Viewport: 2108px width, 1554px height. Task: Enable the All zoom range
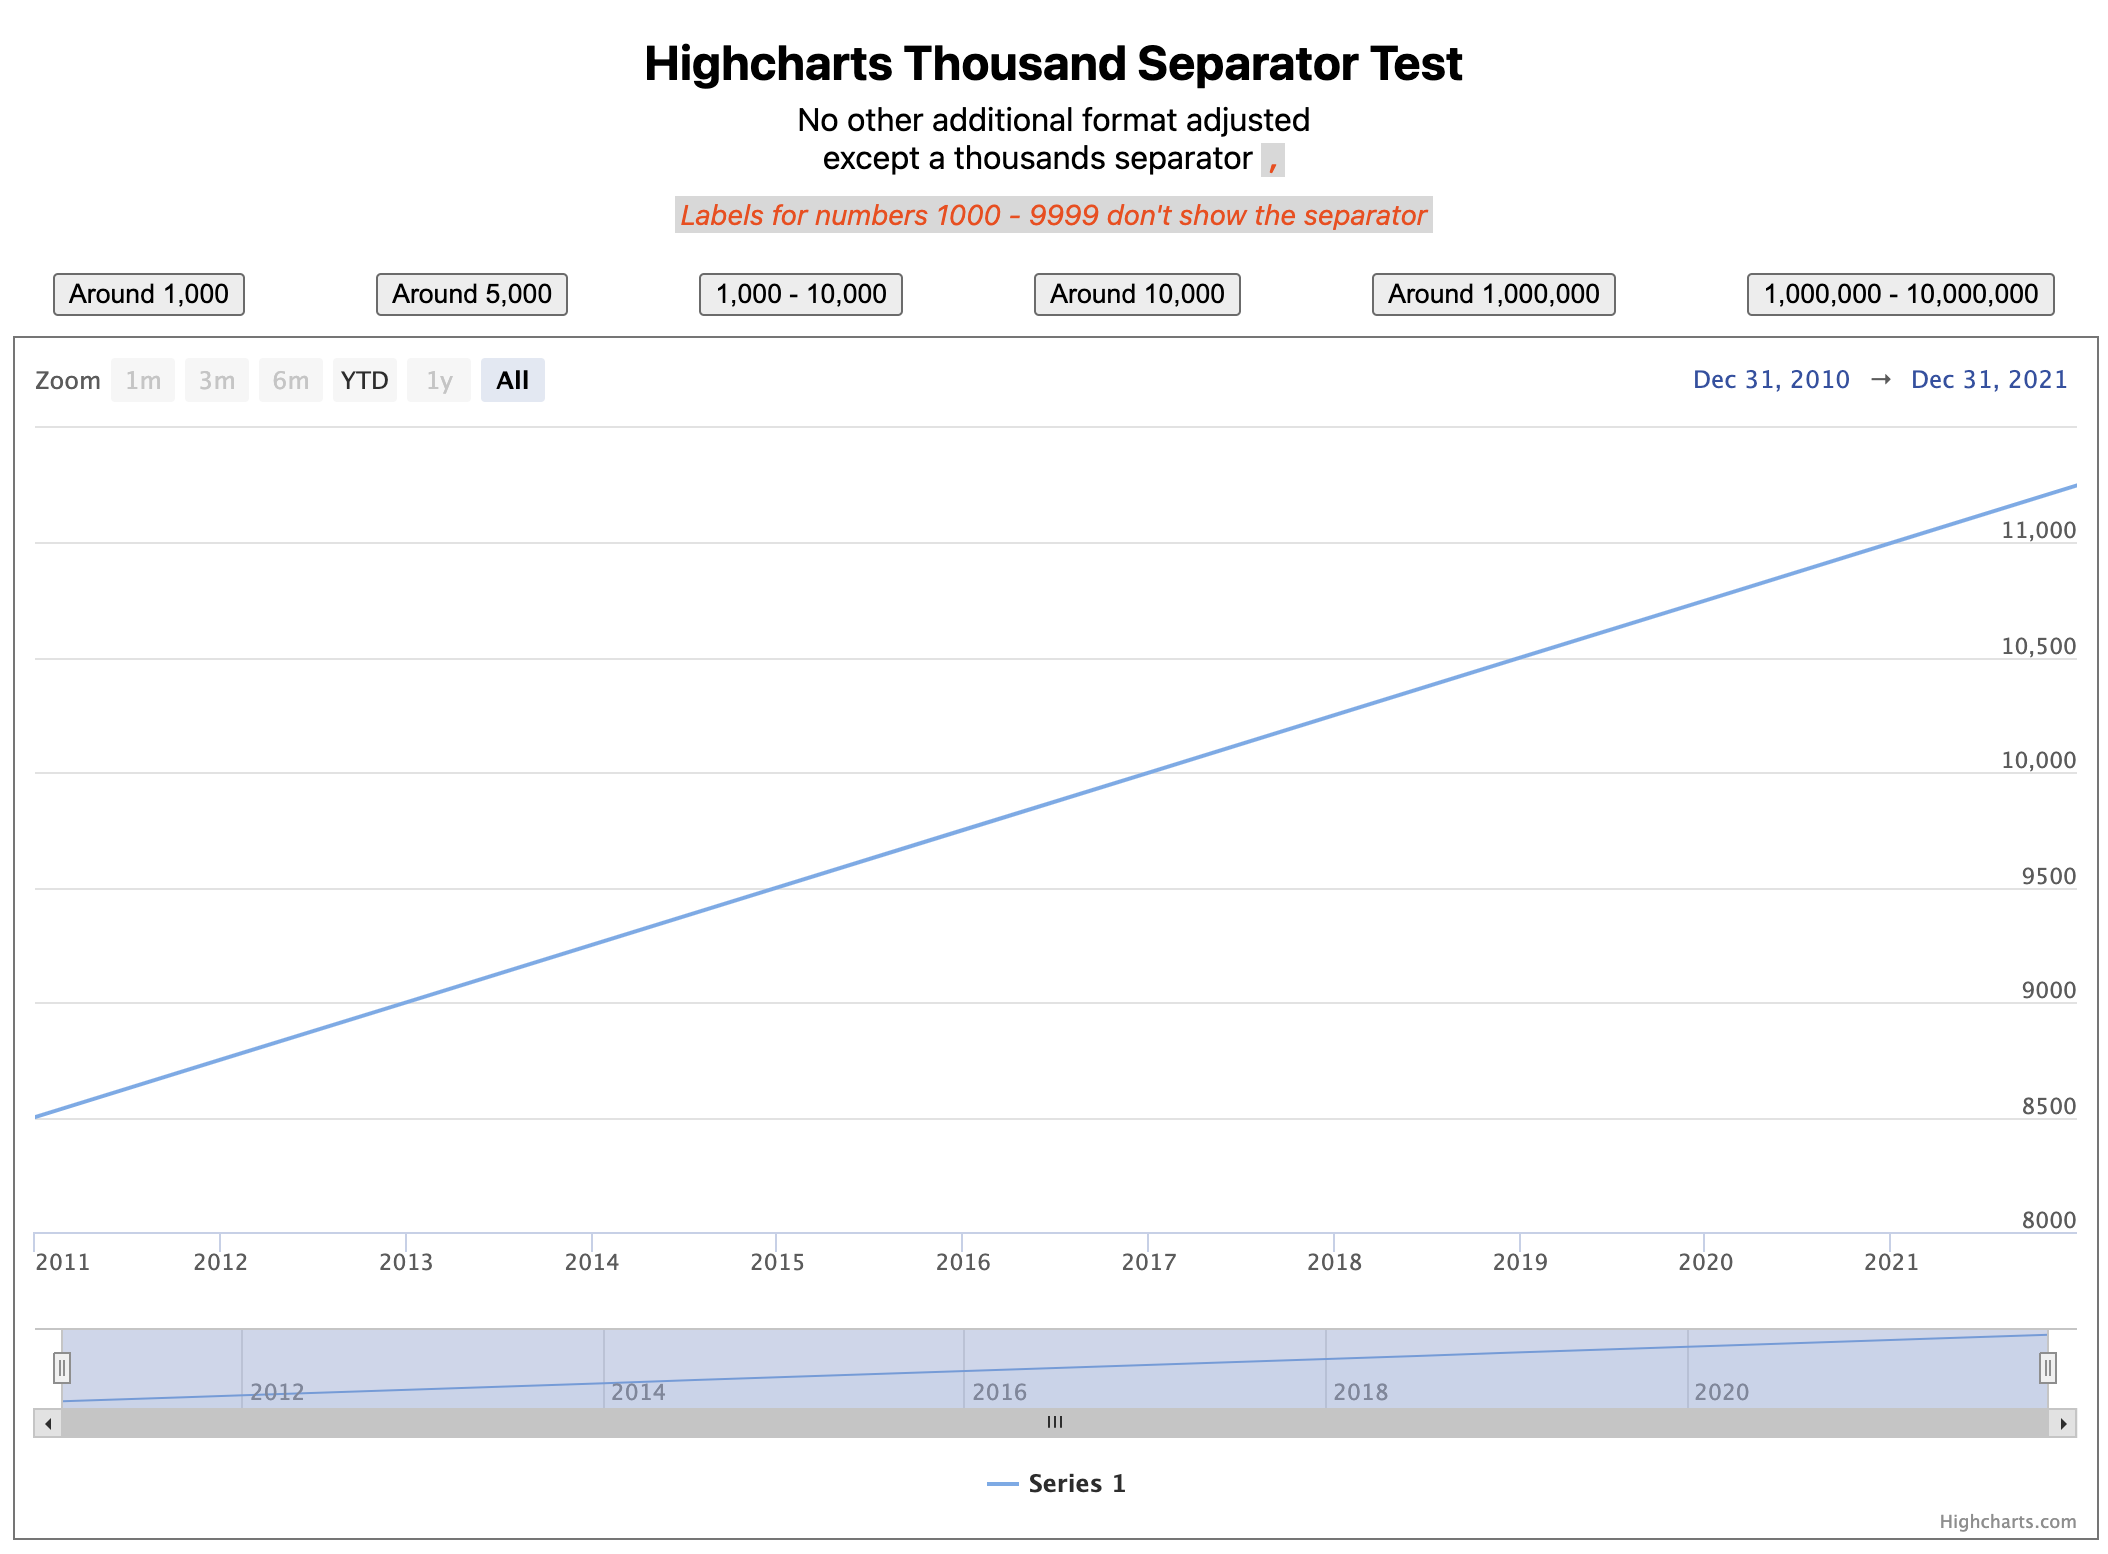point(513,380)
